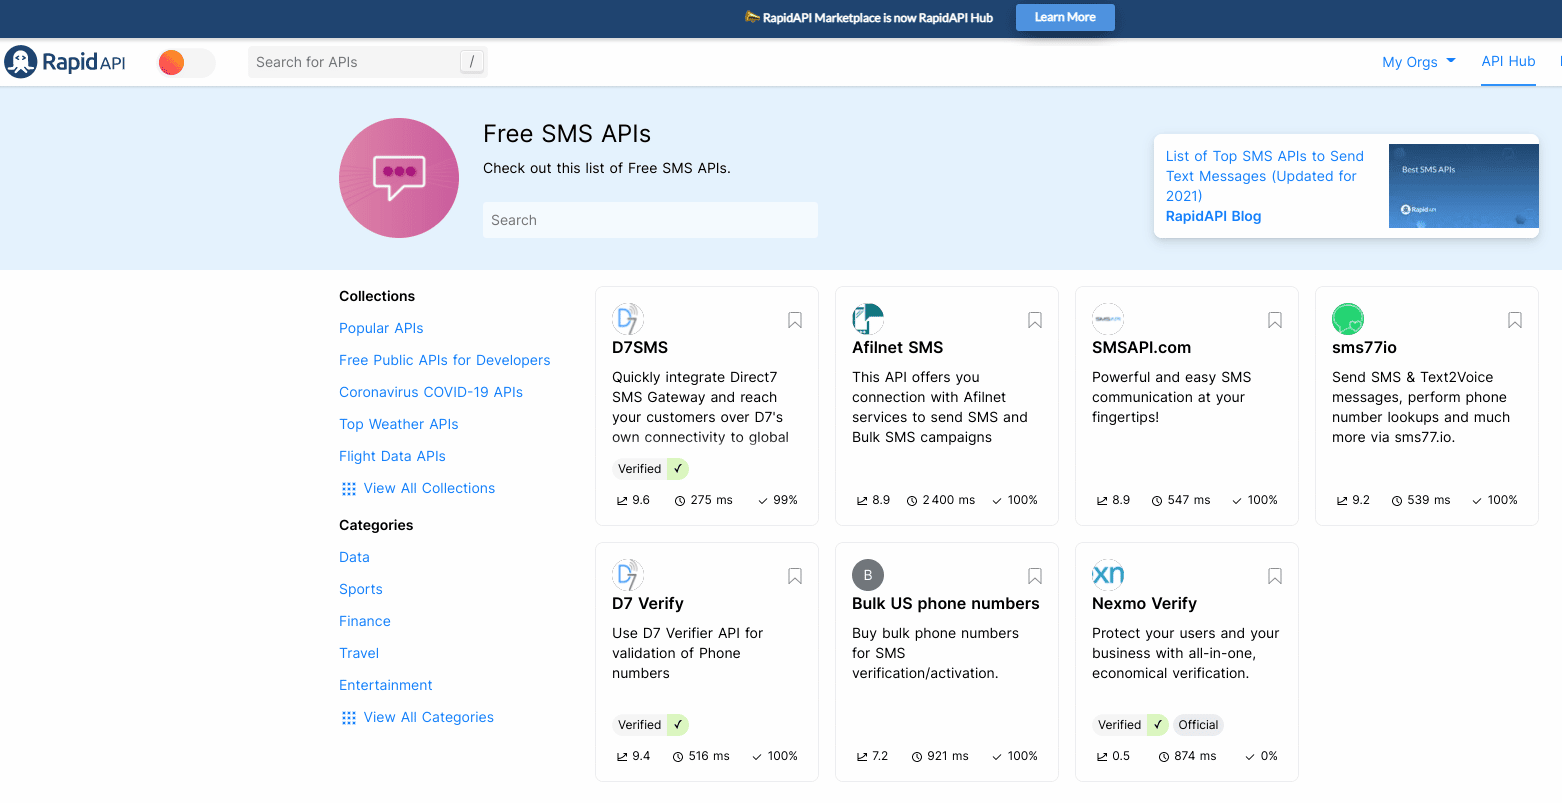
Task: Toggle the dark mode theme switch
Action: click(186, 63)
